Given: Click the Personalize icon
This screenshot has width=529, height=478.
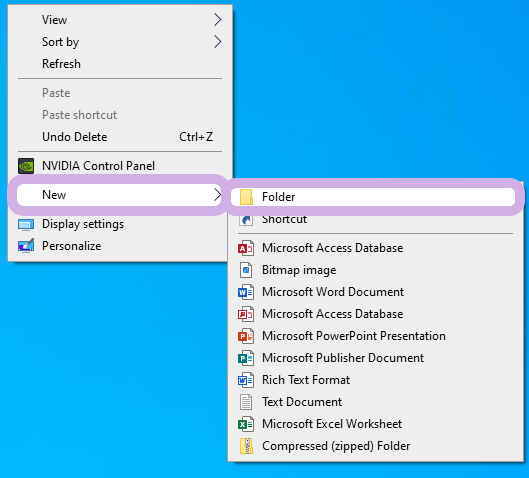Looking at the screenshot, I should pyautogui.click(x=26, y=246).
